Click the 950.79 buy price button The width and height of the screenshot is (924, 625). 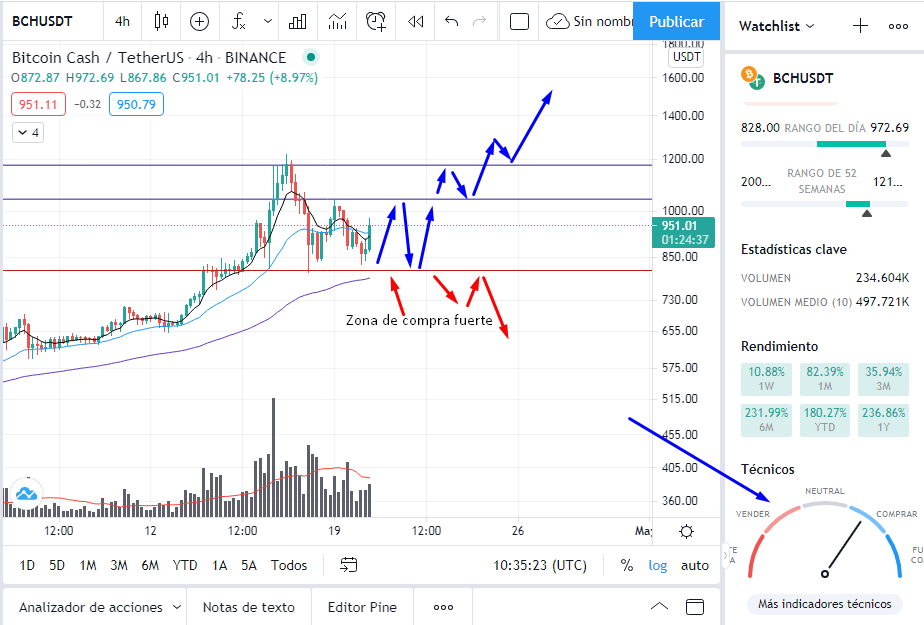(136, 104)
